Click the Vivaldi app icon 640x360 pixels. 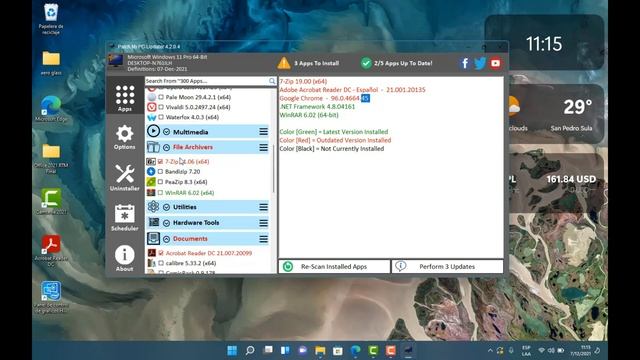151,107
